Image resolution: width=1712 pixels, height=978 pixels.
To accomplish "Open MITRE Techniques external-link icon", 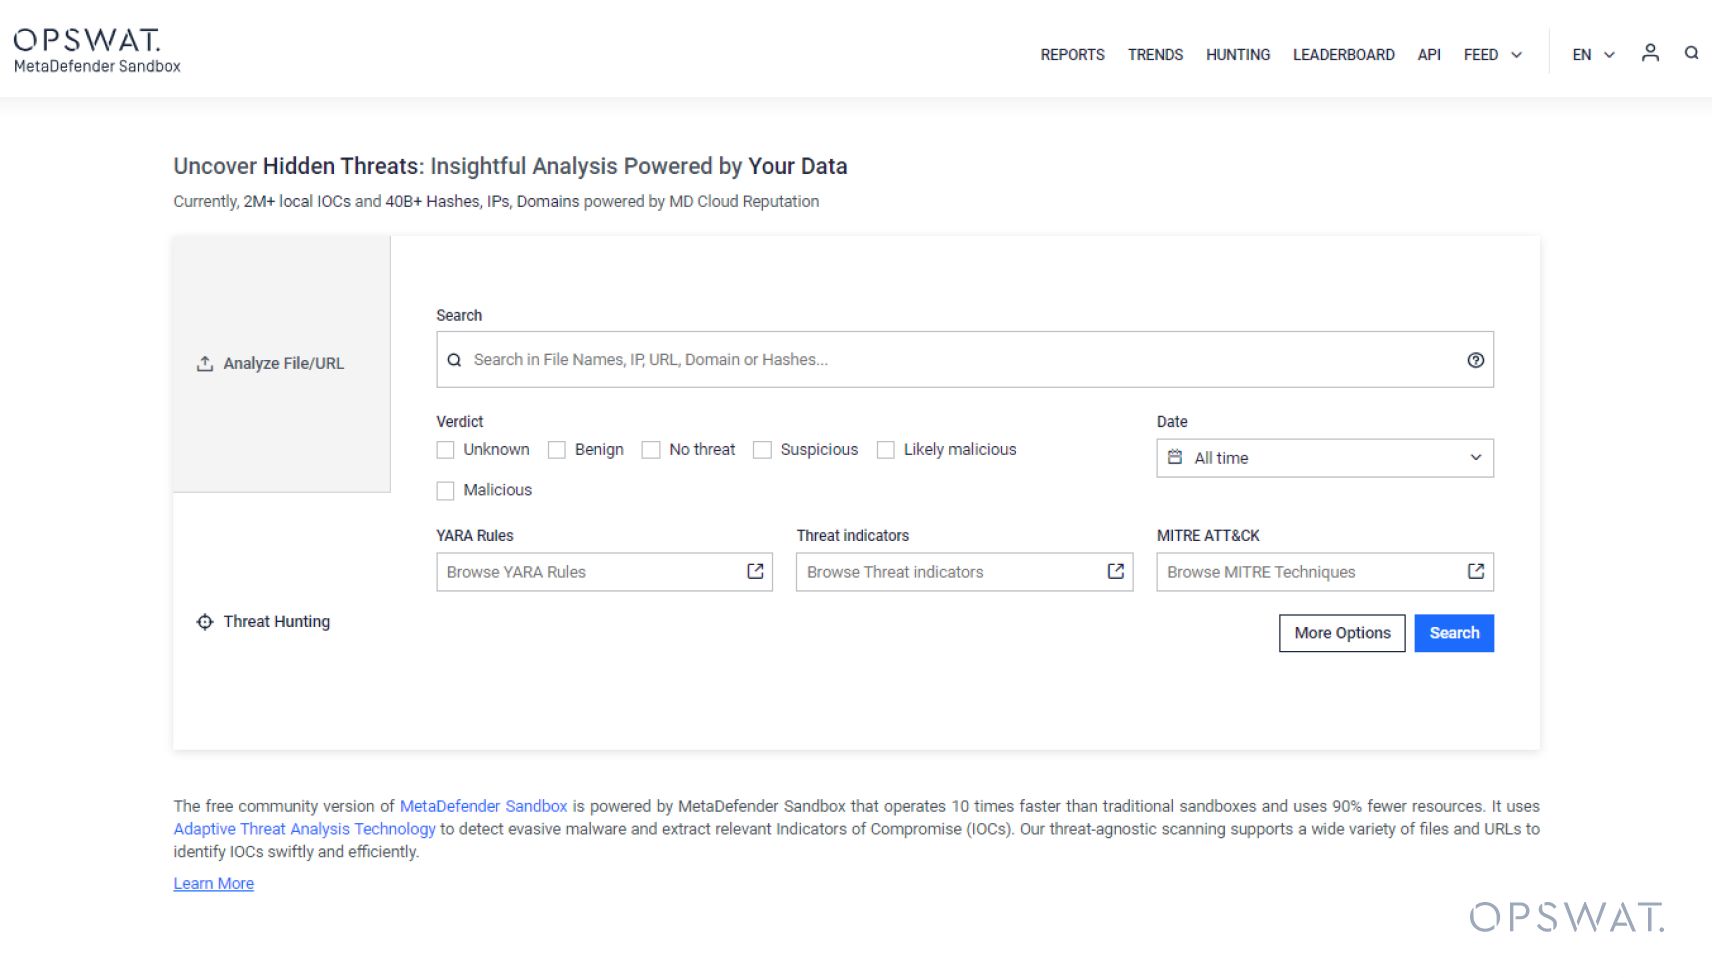I will pyautogui.click(x=1475, y=571).
